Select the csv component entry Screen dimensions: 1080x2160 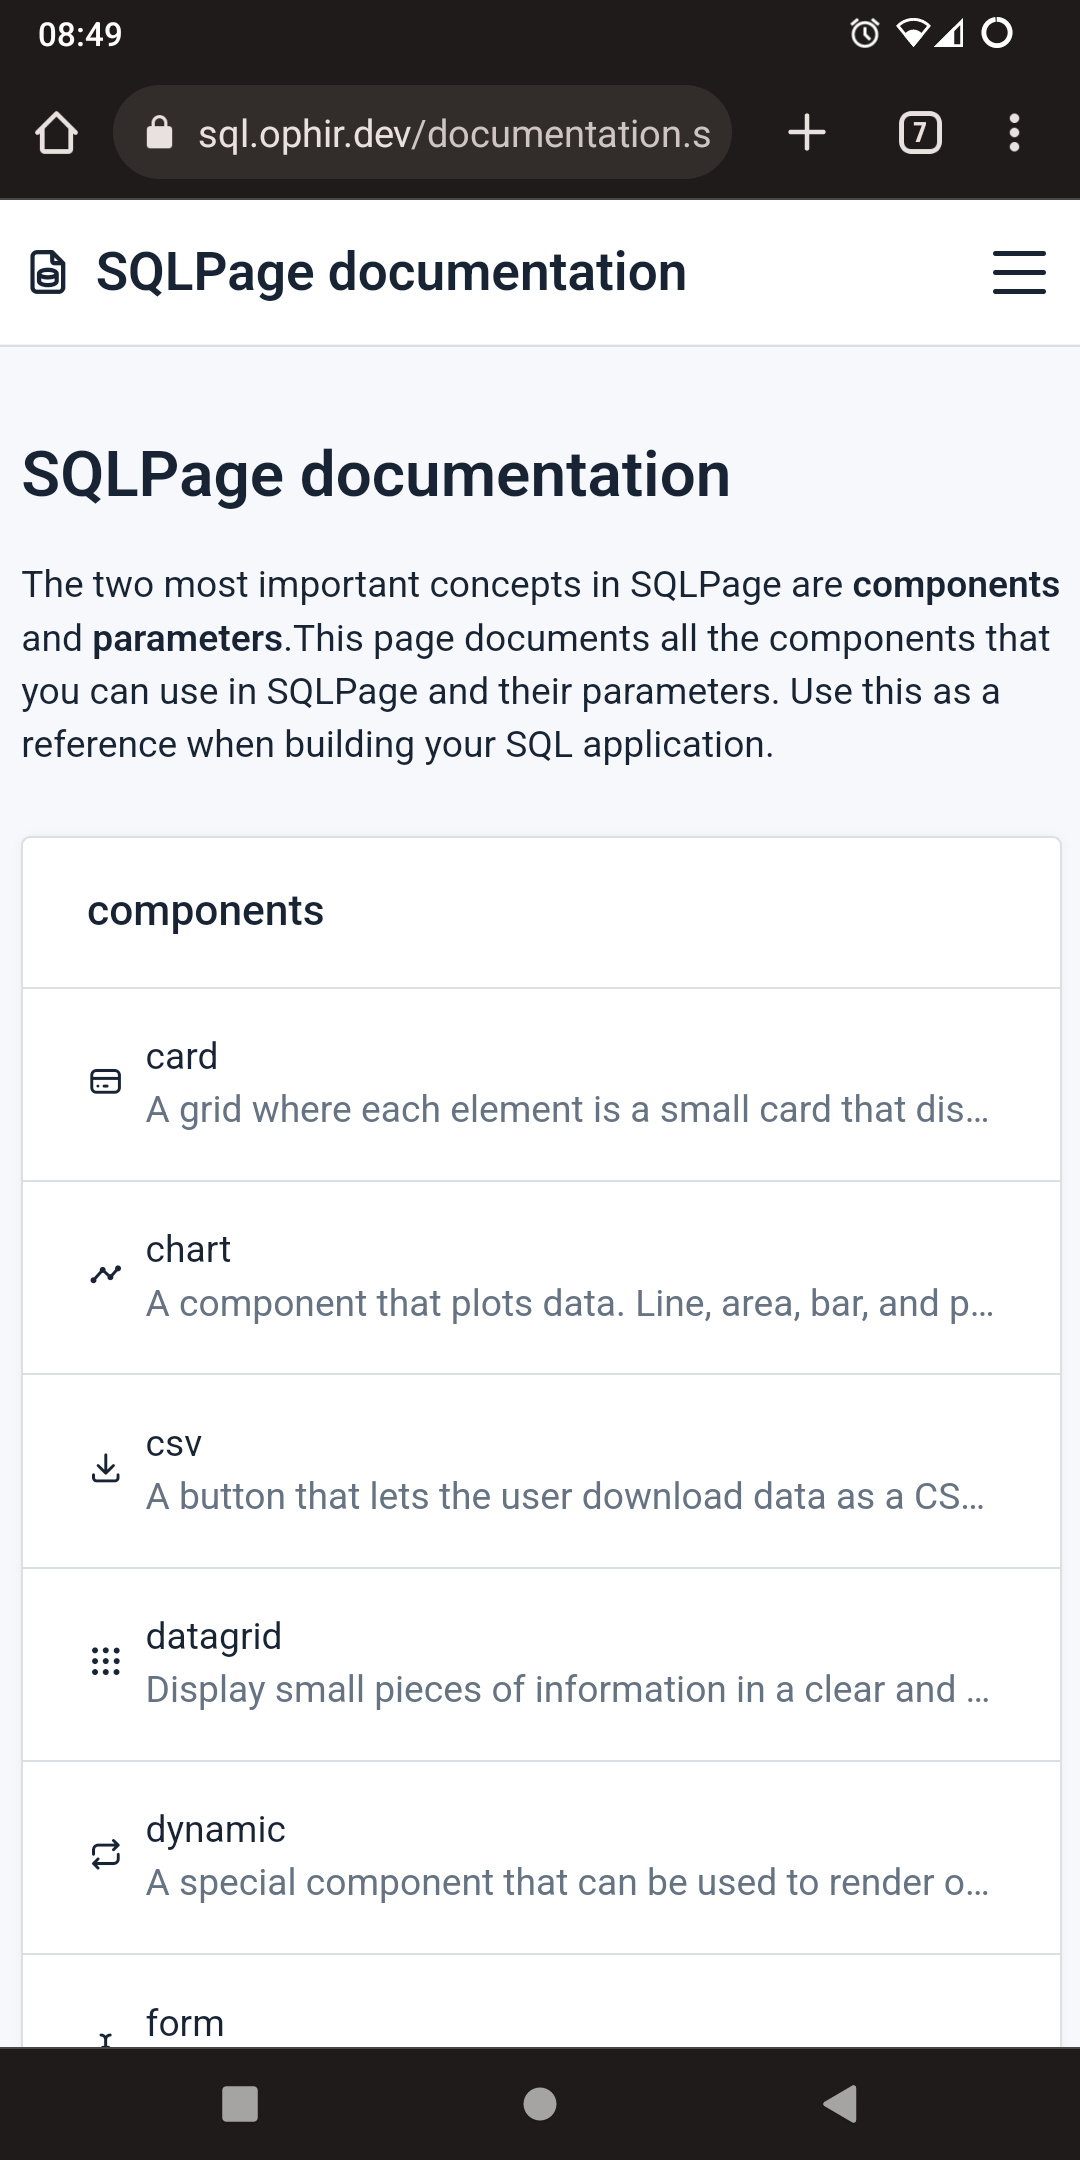pos(540,1470)
